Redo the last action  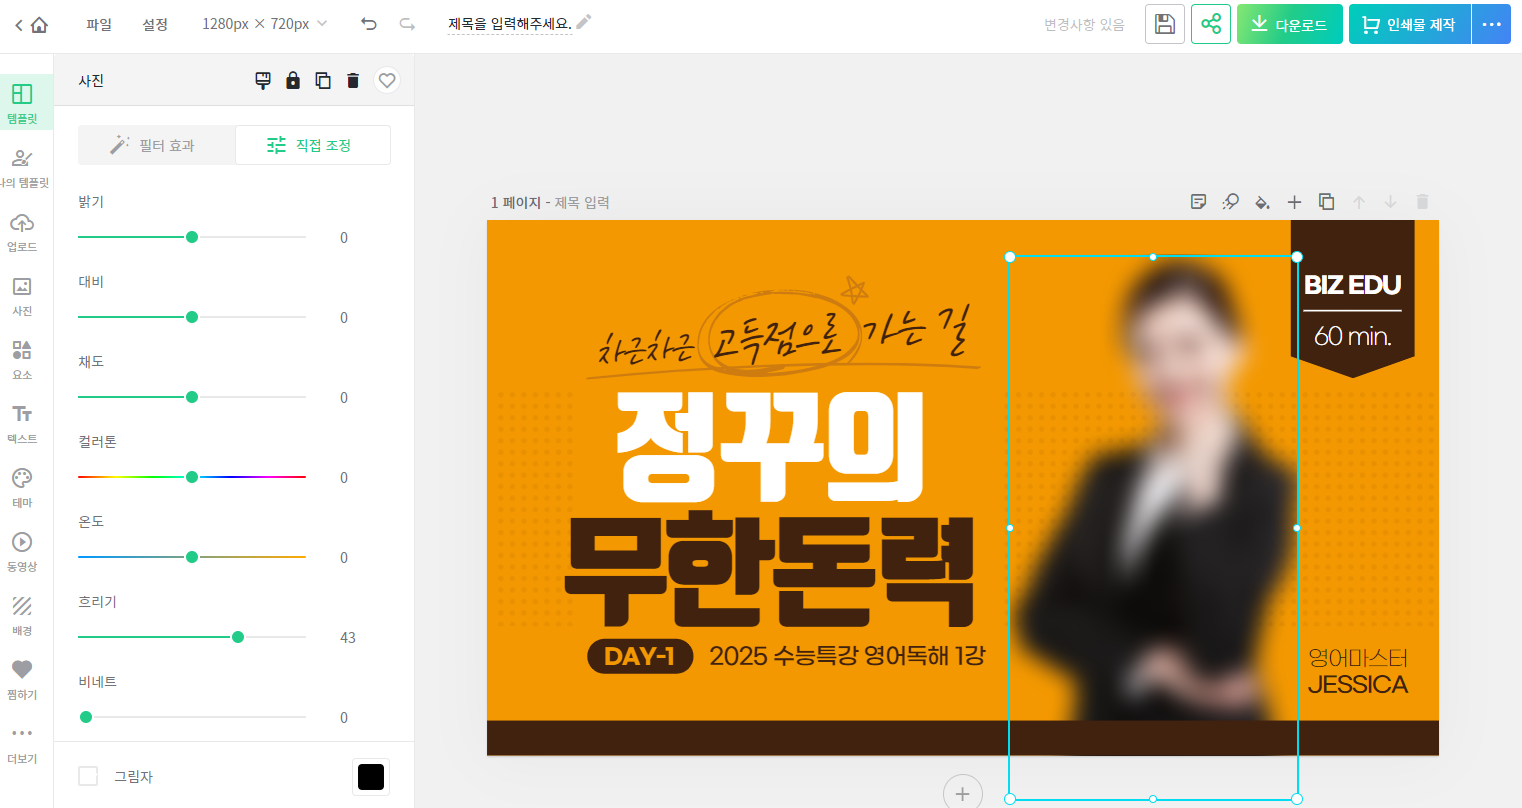[407, 24]
